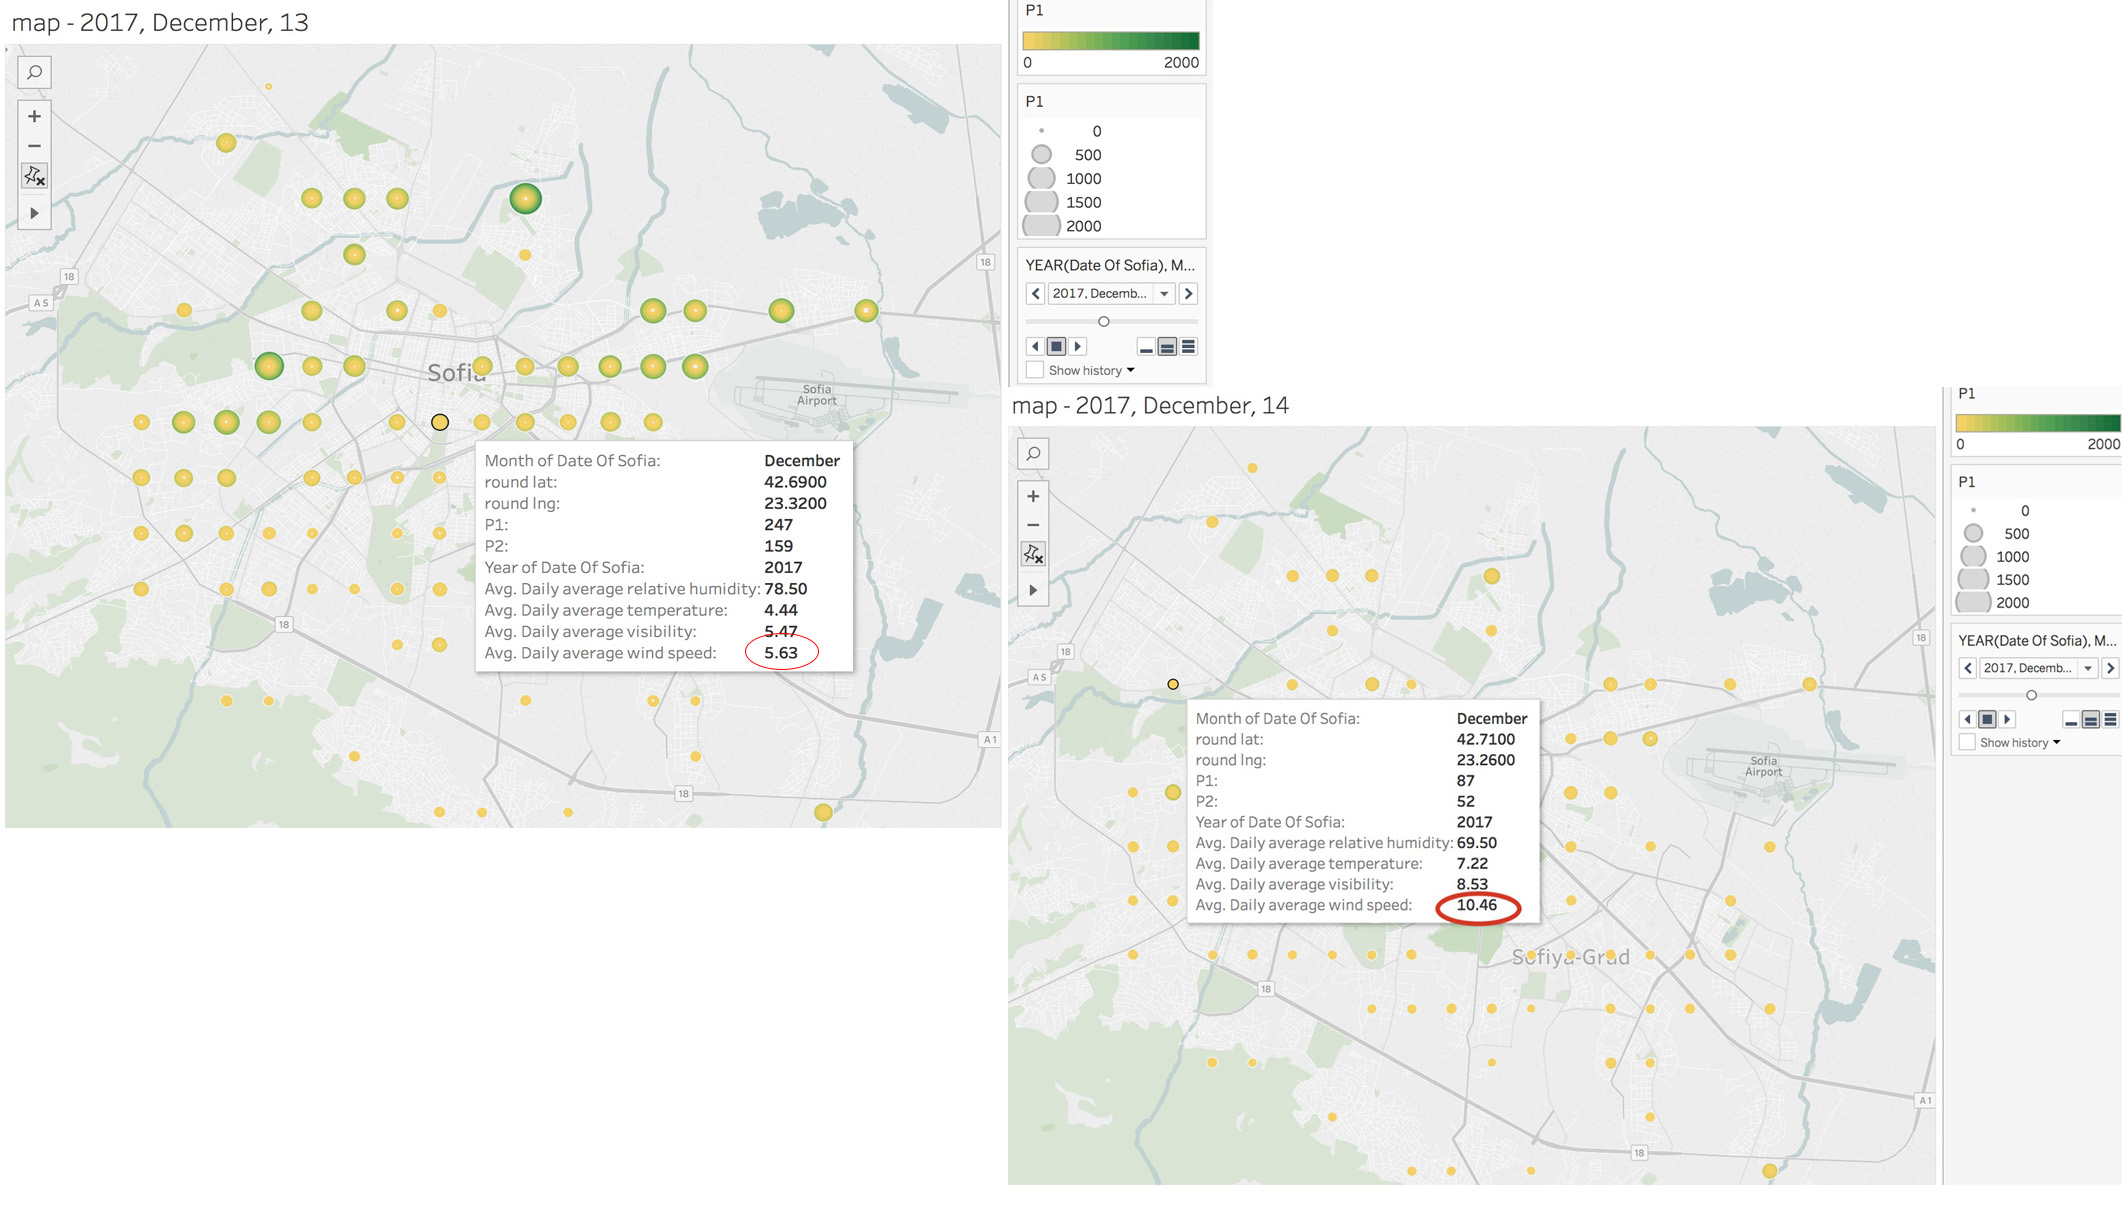Play forward in December 13 pages control
The width and height of the screenshot is (2122, 1208).
[x=1077, y=346]
